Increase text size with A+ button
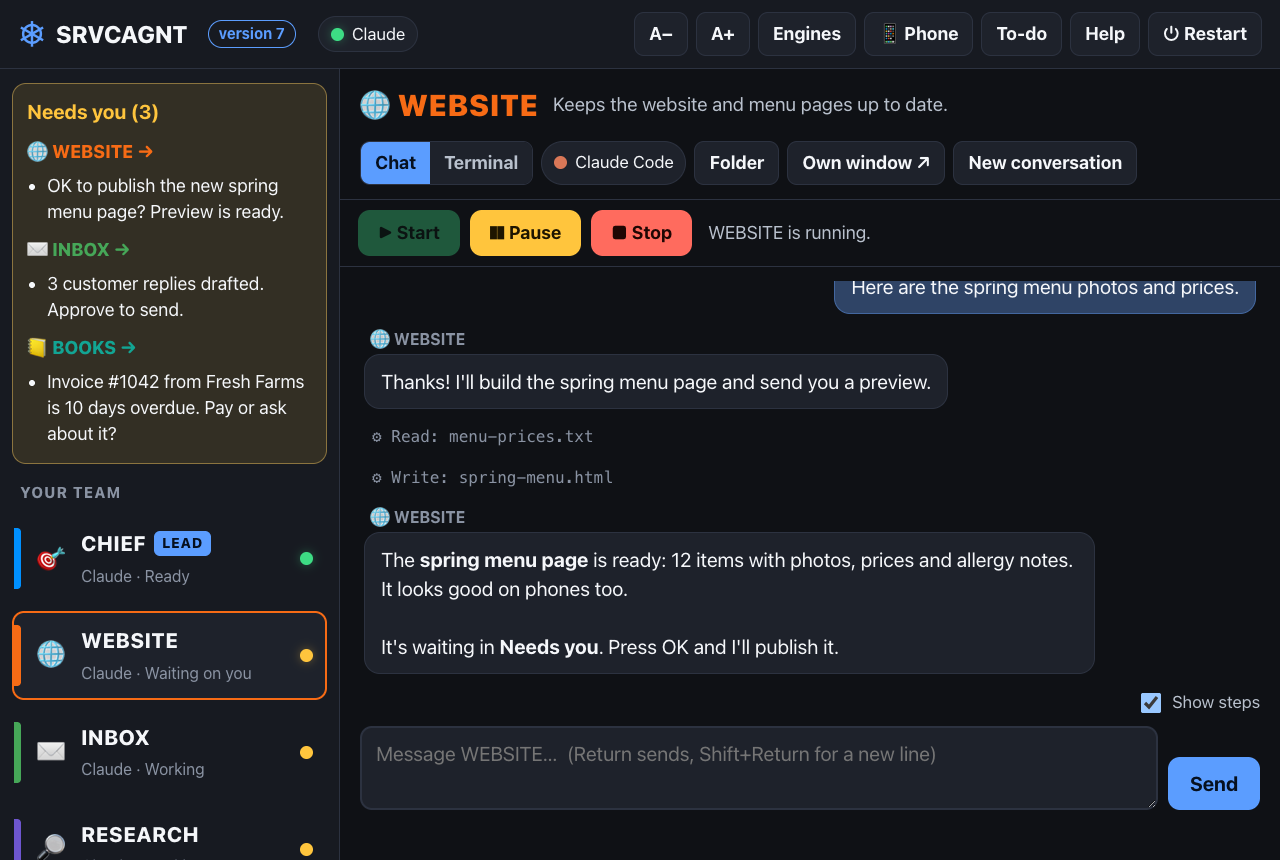The height and width of the screenshot is (860, 1280). pyautogui.click(x=723, y=34)
